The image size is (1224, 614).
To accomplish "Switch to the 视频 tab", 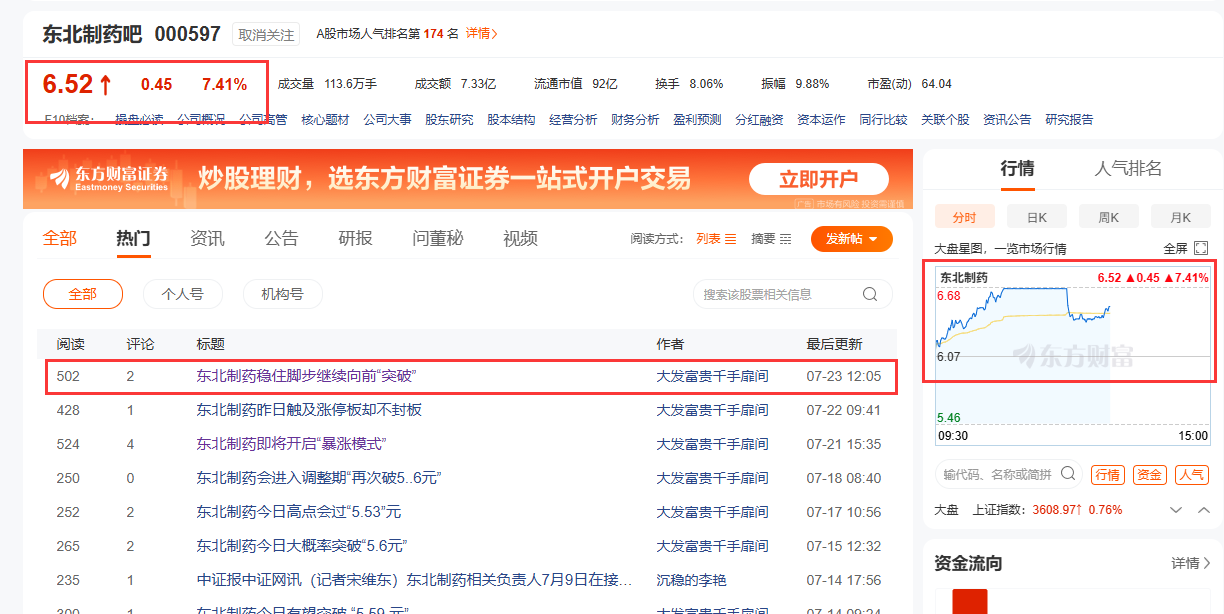I will tap(520, 238).
